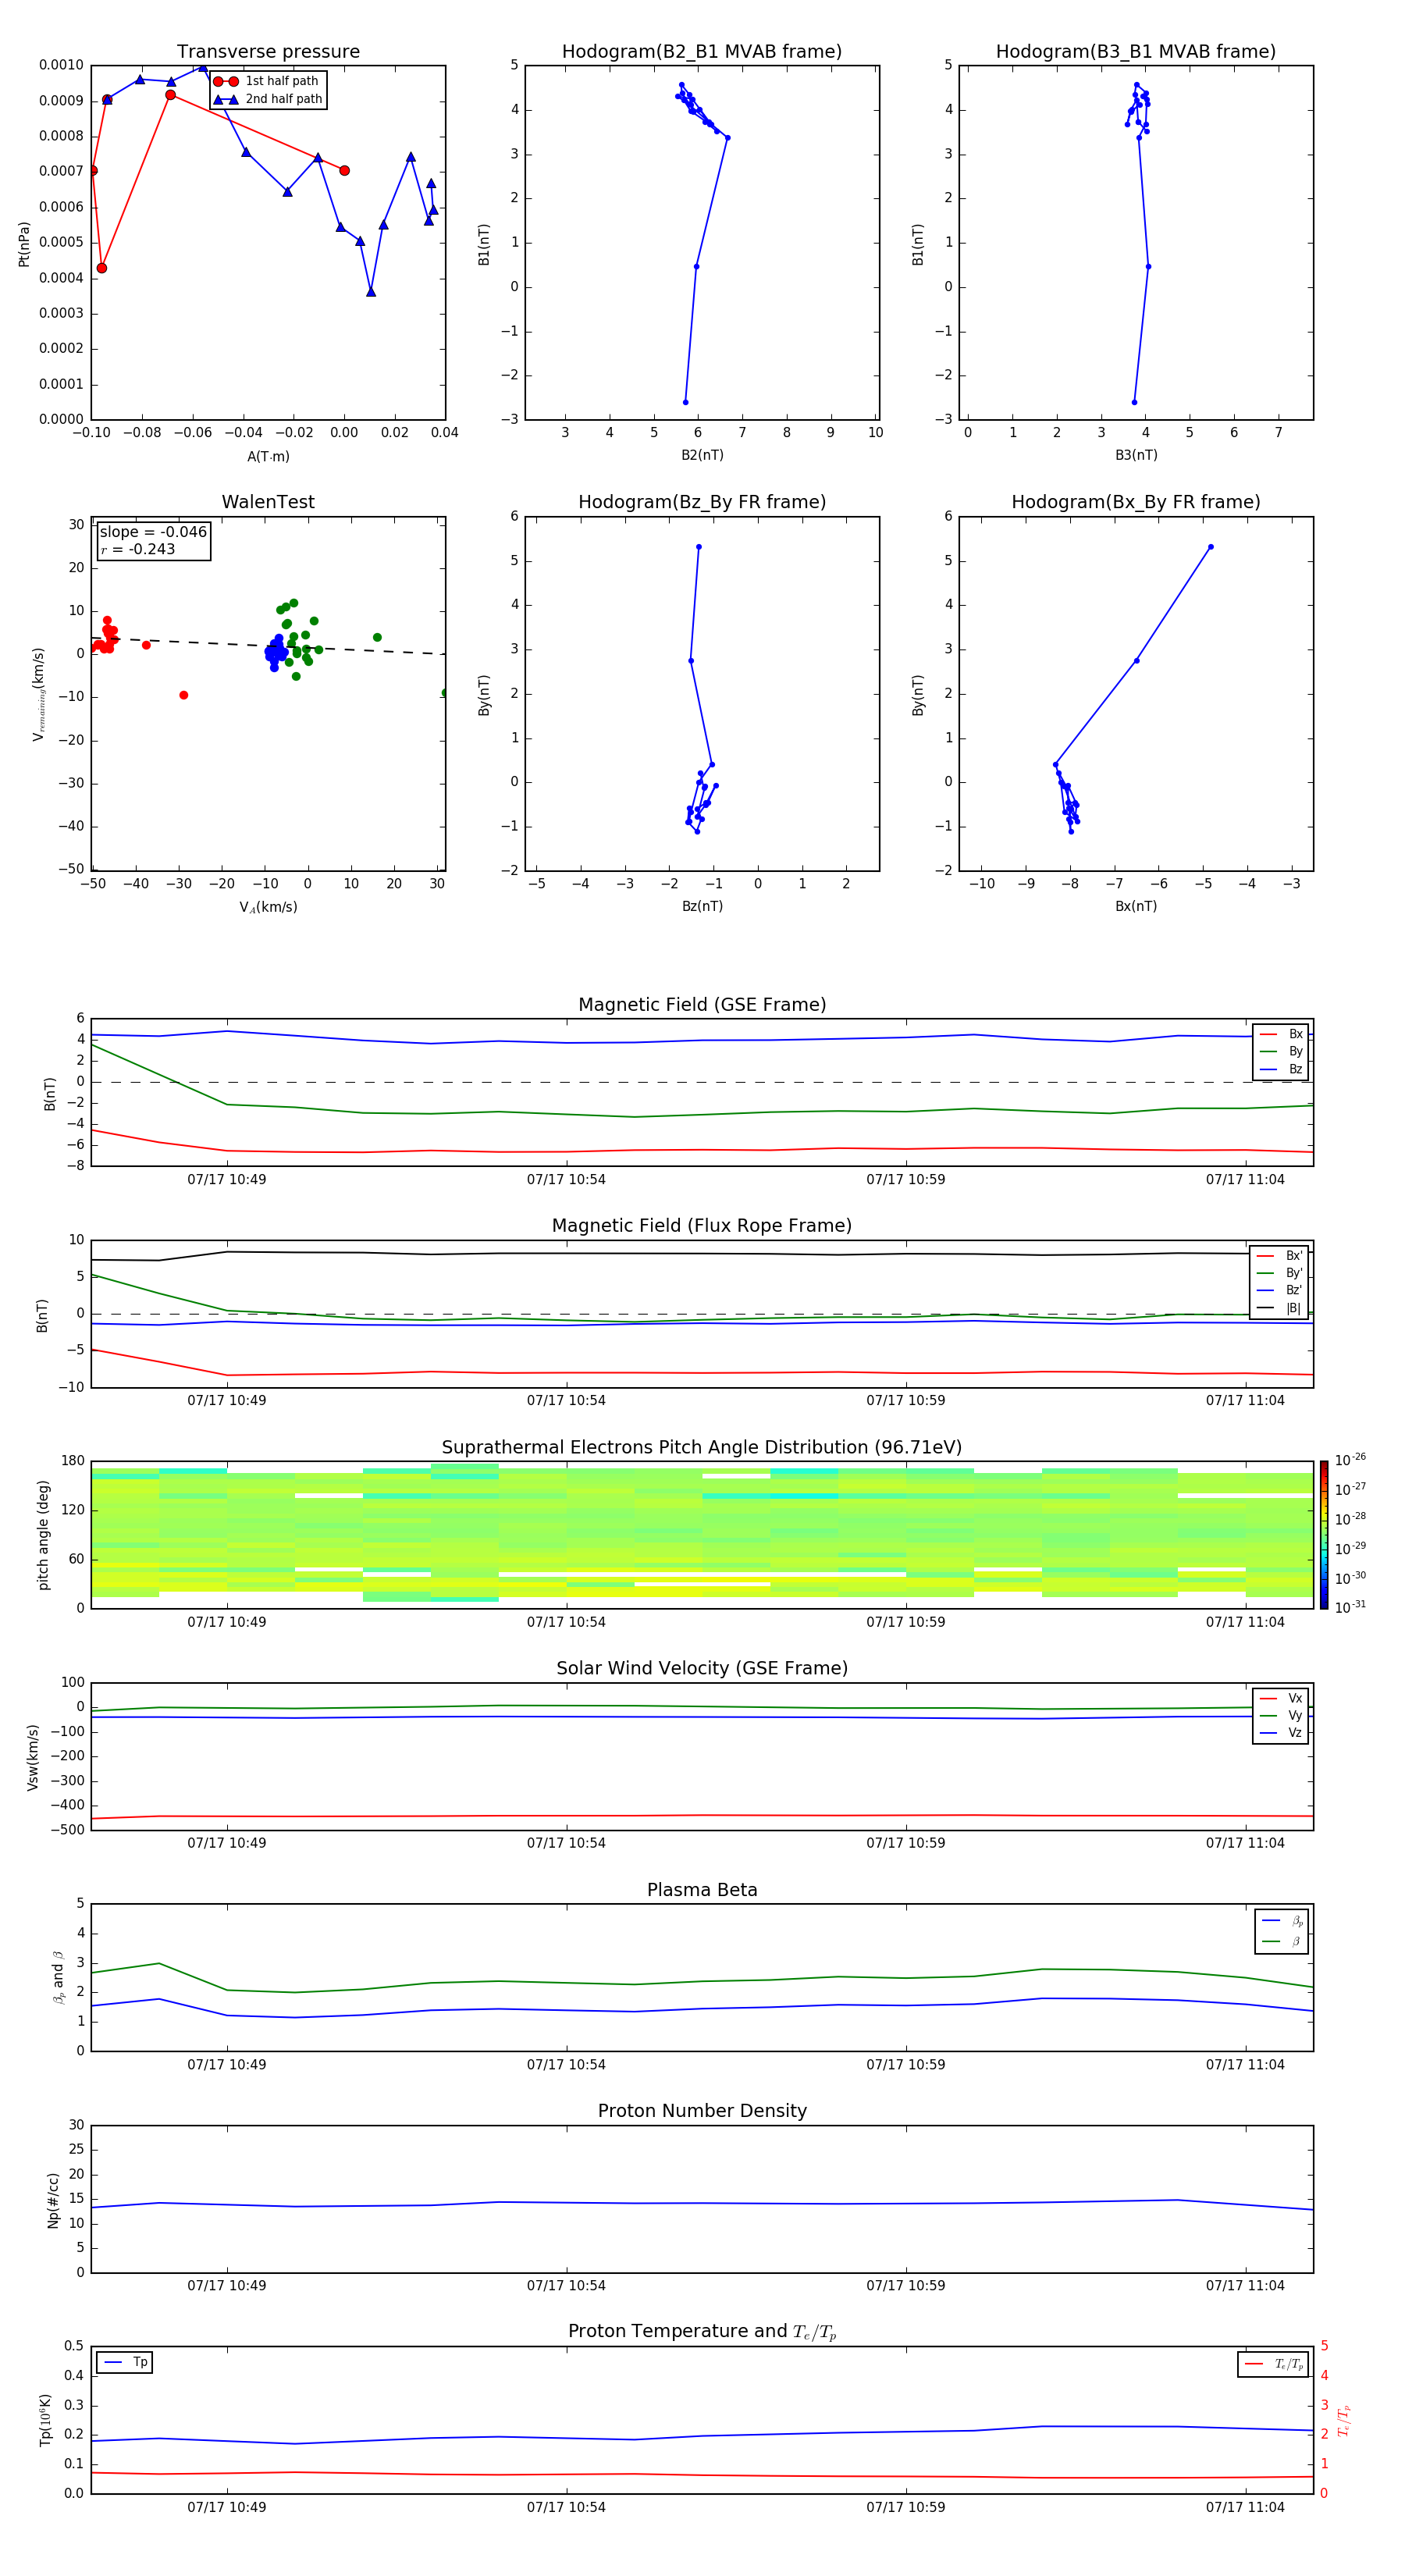Select the 'r = -0.243' annotation text

pyautogui.click(x=138, y=549)
